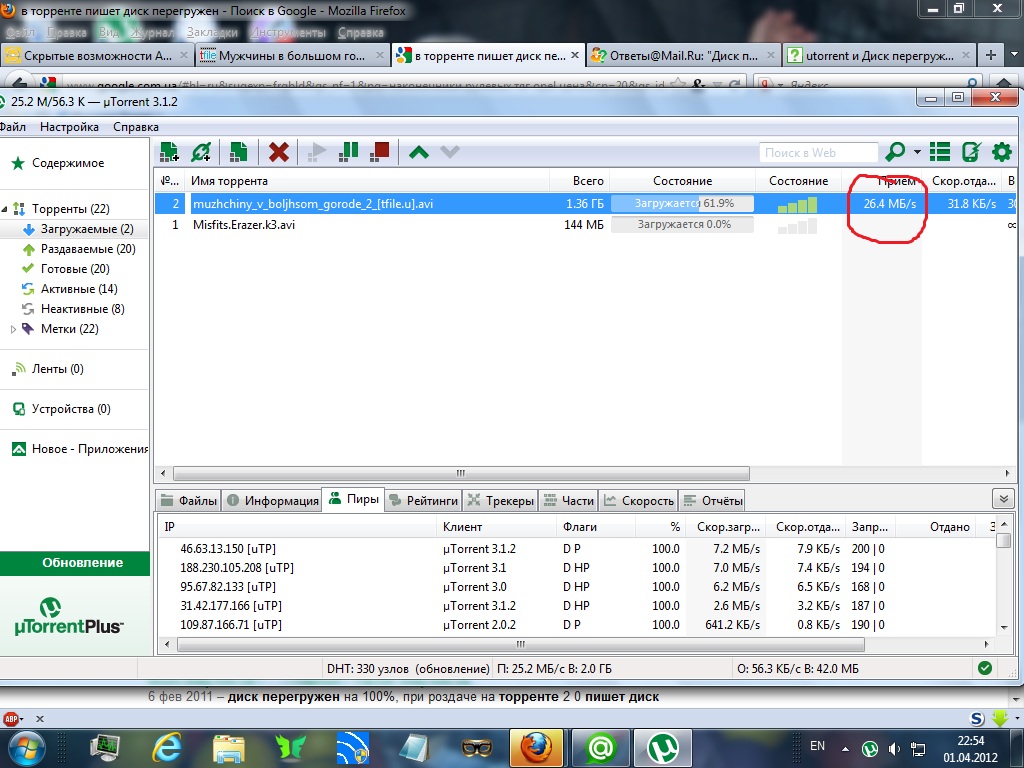The width and height of the screenshot is (1024, 768).
Task: Collapse the detail pane with chevron button
Action: 1001,499
